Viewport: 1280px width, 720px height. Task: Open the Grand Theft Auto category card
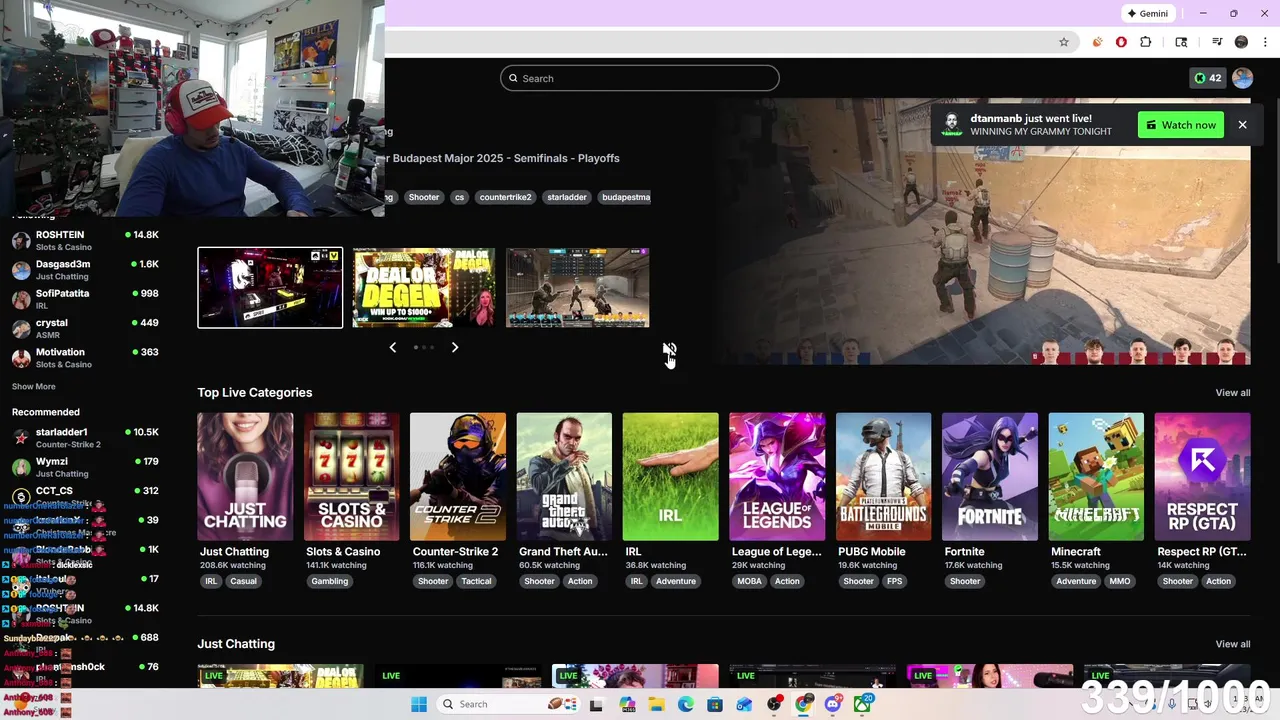(564, 477)
